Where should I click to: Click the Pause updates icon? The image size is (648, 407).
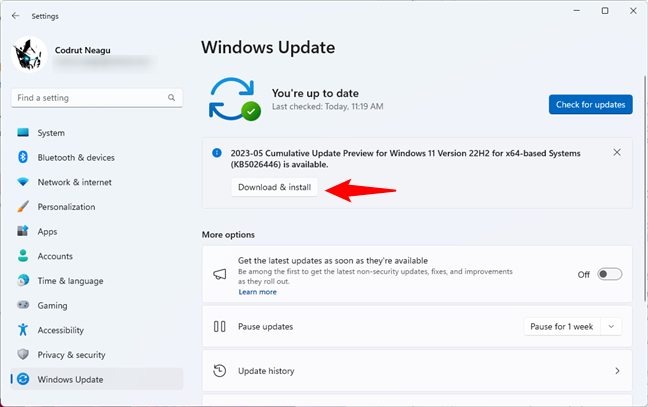tap(219, 326)
